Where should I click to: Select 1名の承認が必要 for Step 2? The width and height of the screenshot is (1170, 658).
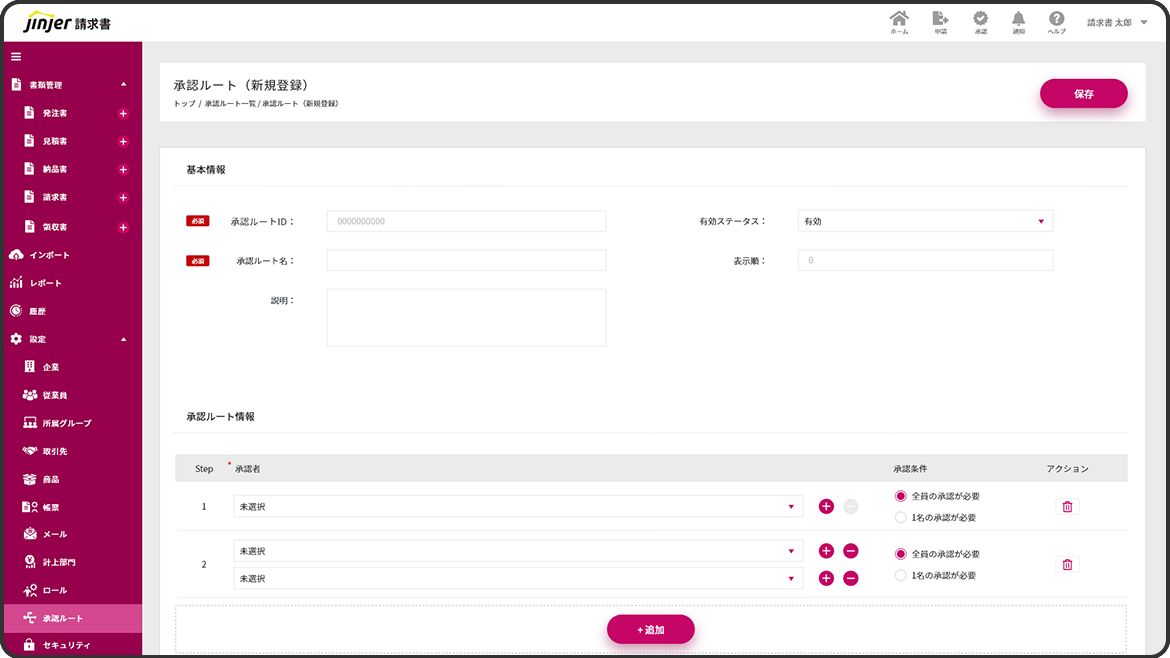901,576
